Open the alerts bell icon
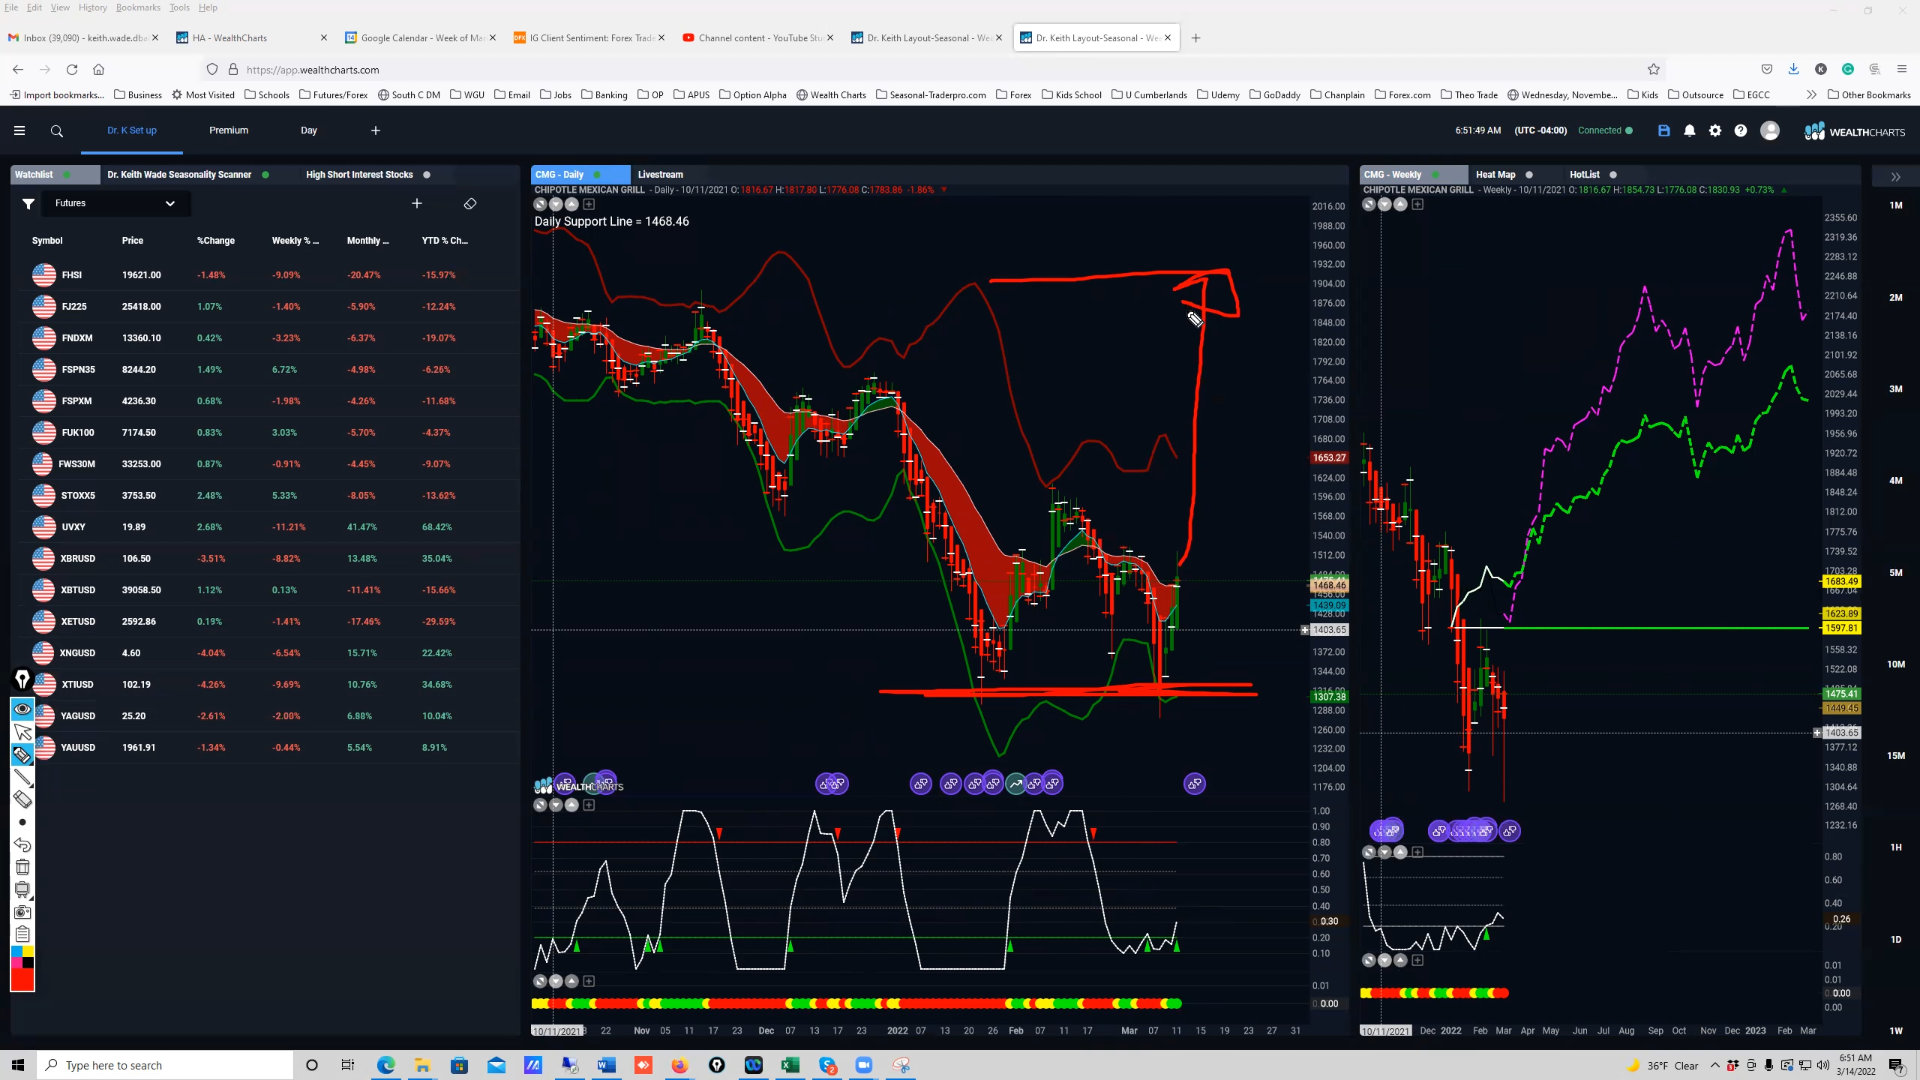Image resolution: width=1920 pixels, height=1080 pixels. [x=1690, y=131]
